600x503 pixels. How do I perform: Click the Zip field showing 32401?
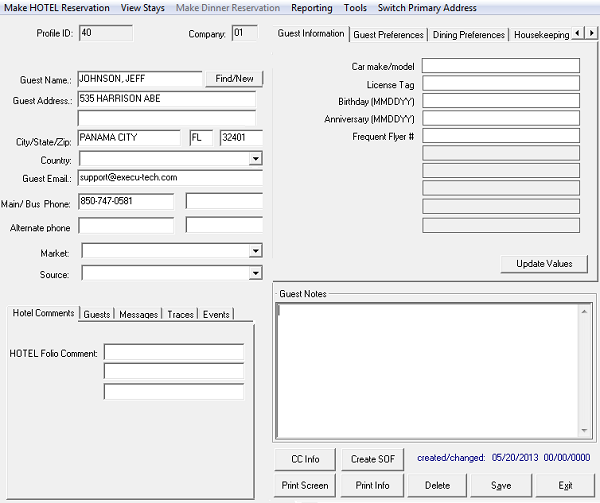[241, 138]
